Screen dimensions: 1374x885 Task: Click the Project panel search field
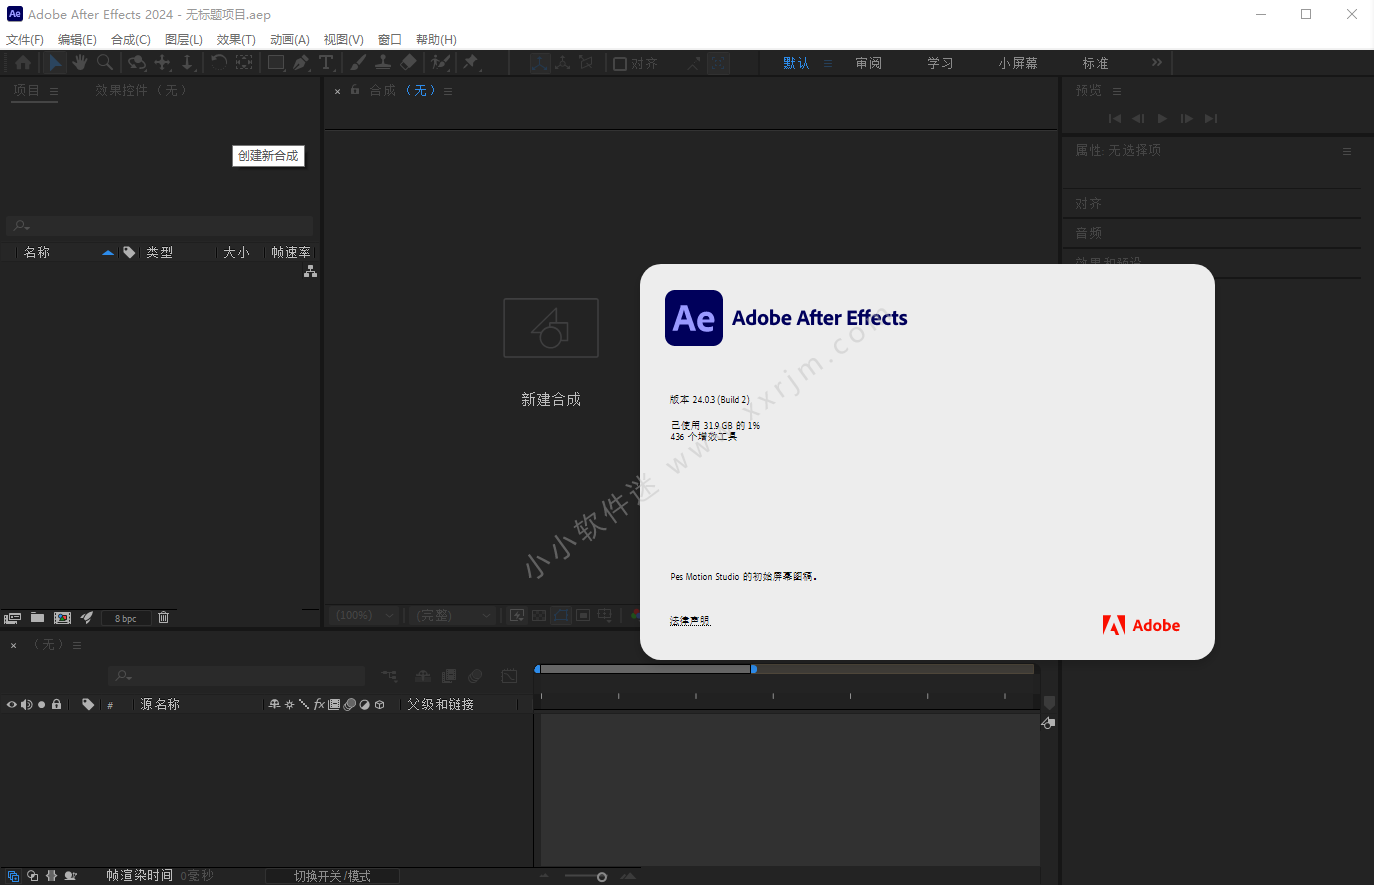[x=160, y=226]
